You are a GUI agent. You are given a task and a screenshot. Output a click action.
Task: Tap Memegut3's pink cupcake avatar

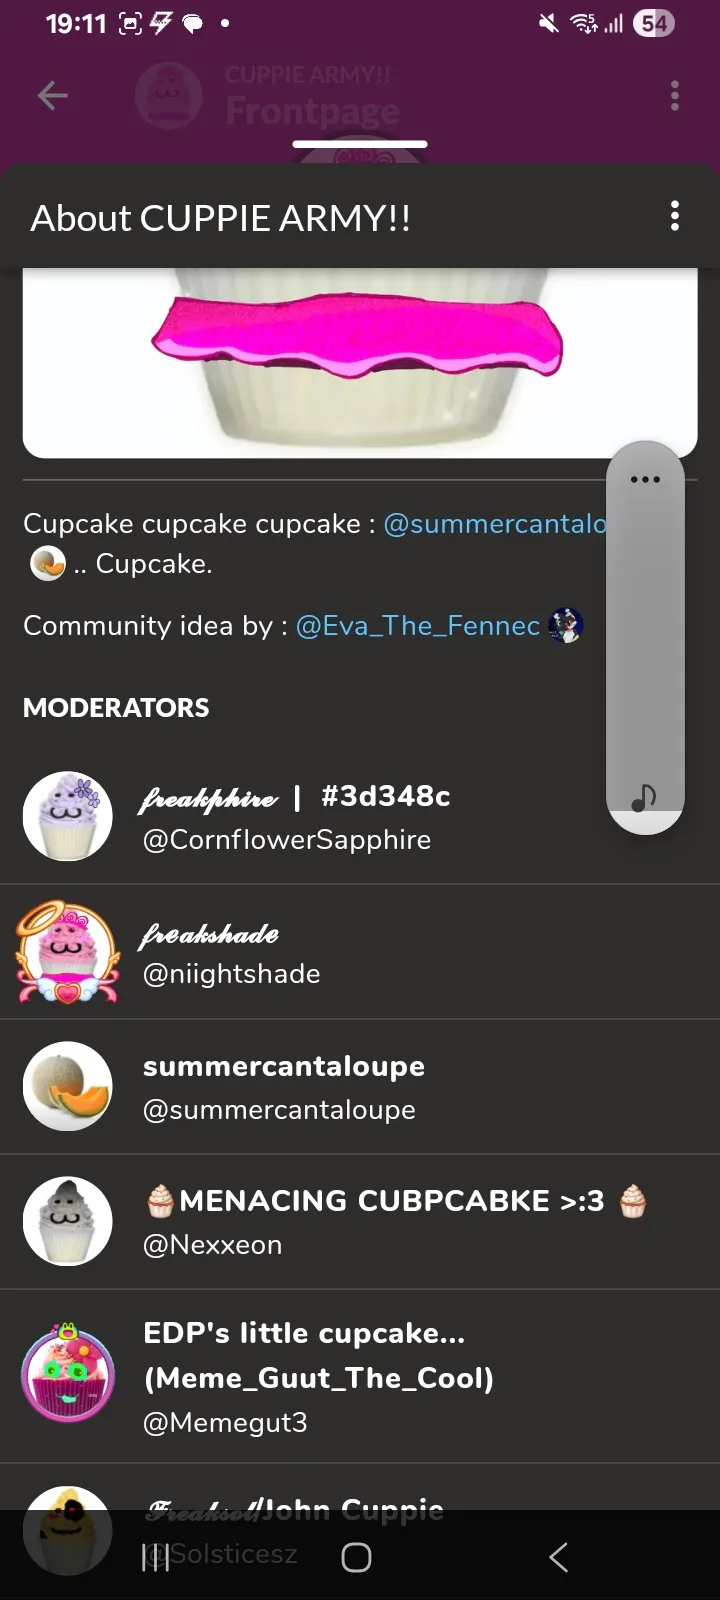click(x=68, y=1374)
